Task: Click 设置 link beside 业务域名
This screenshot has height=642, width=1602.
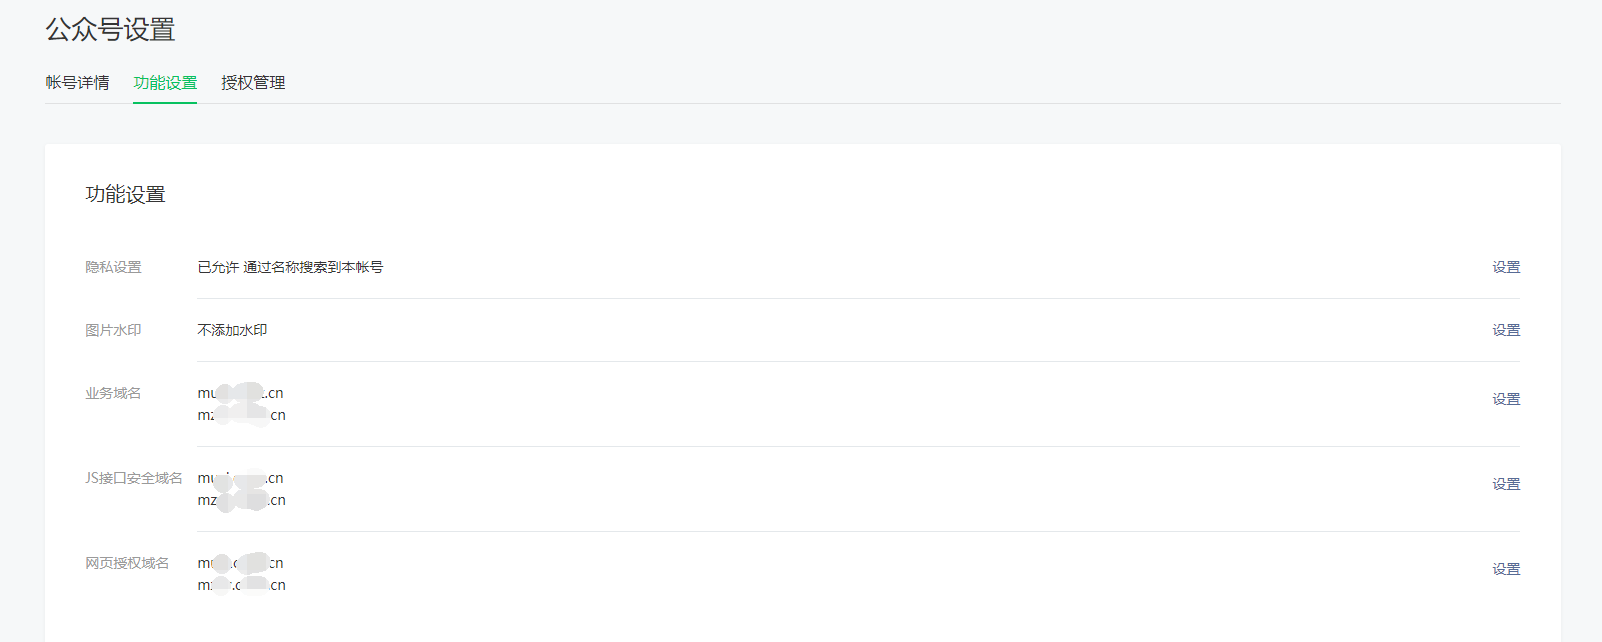Action: pos(1506,399)
